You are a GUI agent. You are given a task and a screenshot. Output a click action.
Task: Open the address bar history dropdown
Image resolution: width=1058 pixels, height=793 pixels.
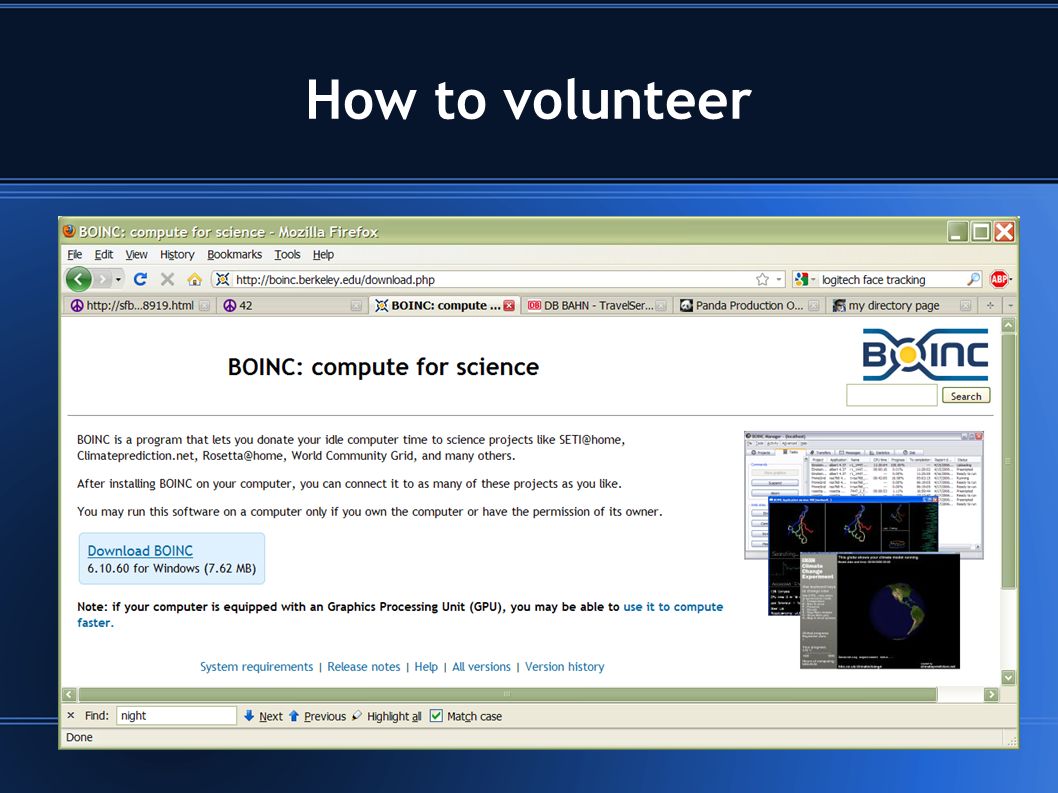(779, 279)
